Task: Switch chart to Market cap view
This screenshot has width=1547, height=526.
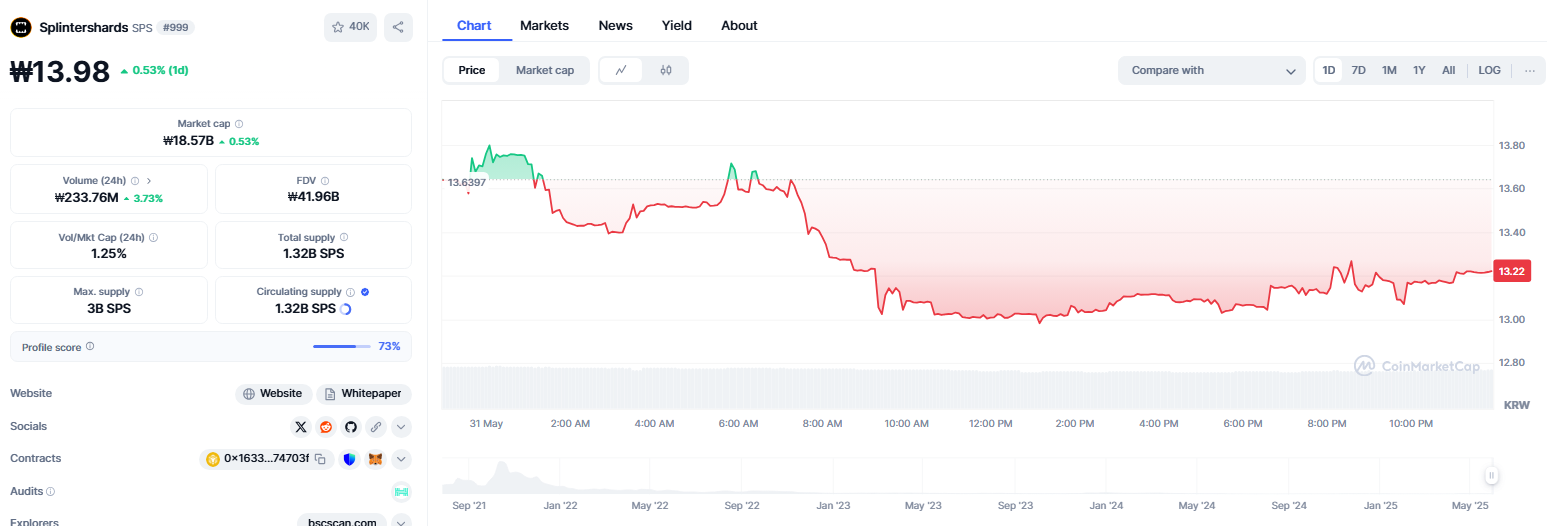Action: pos(545,70)
